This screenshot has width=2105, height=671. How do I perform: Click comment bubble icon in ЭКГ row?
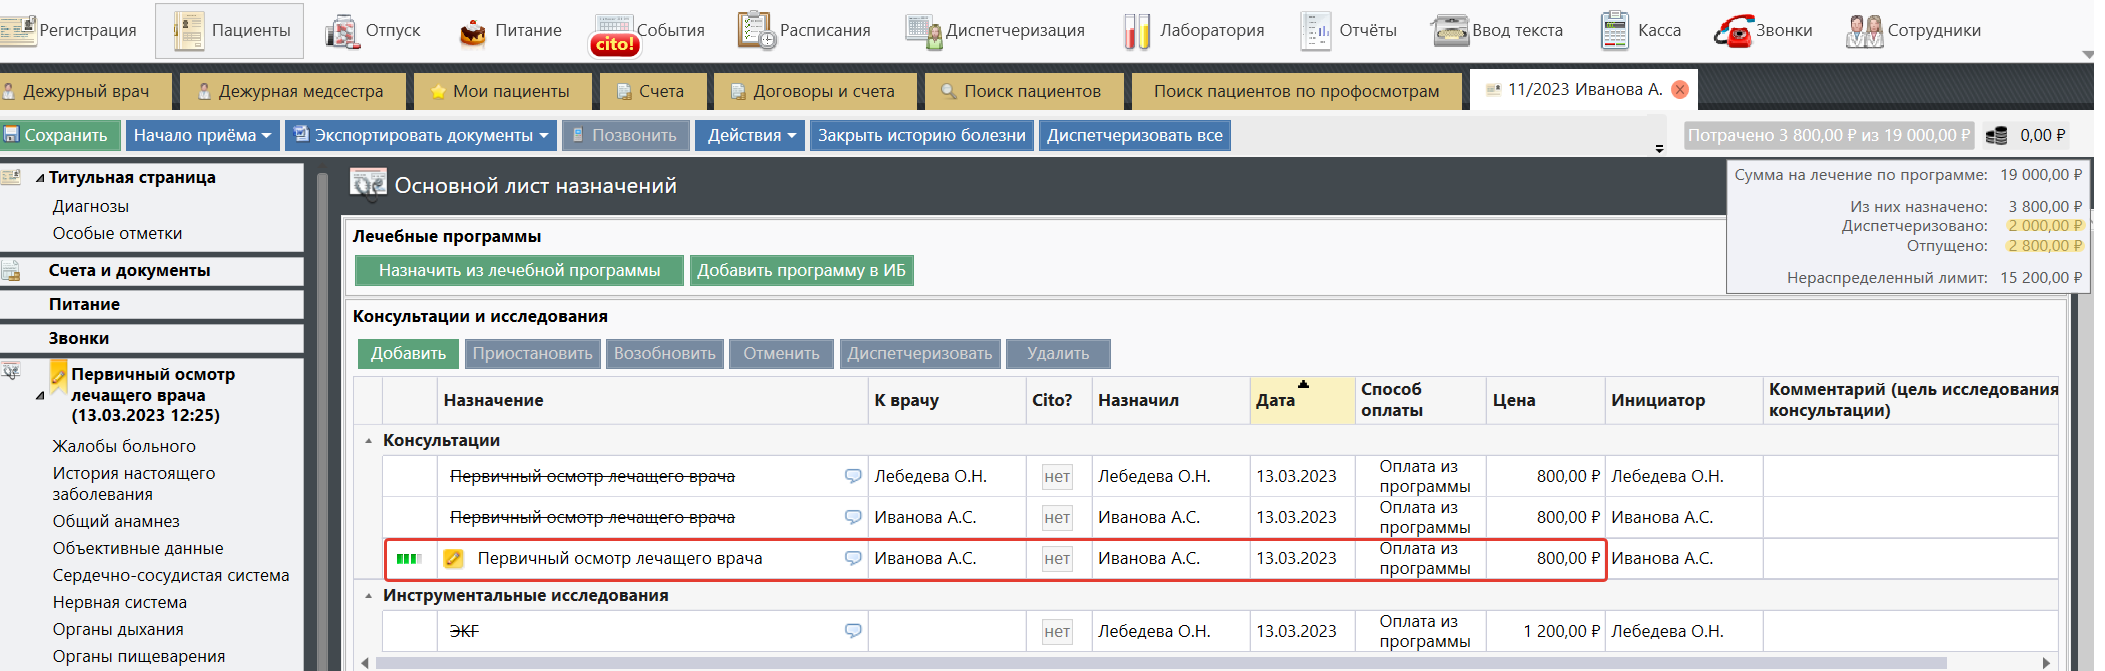tap(853, 631)
